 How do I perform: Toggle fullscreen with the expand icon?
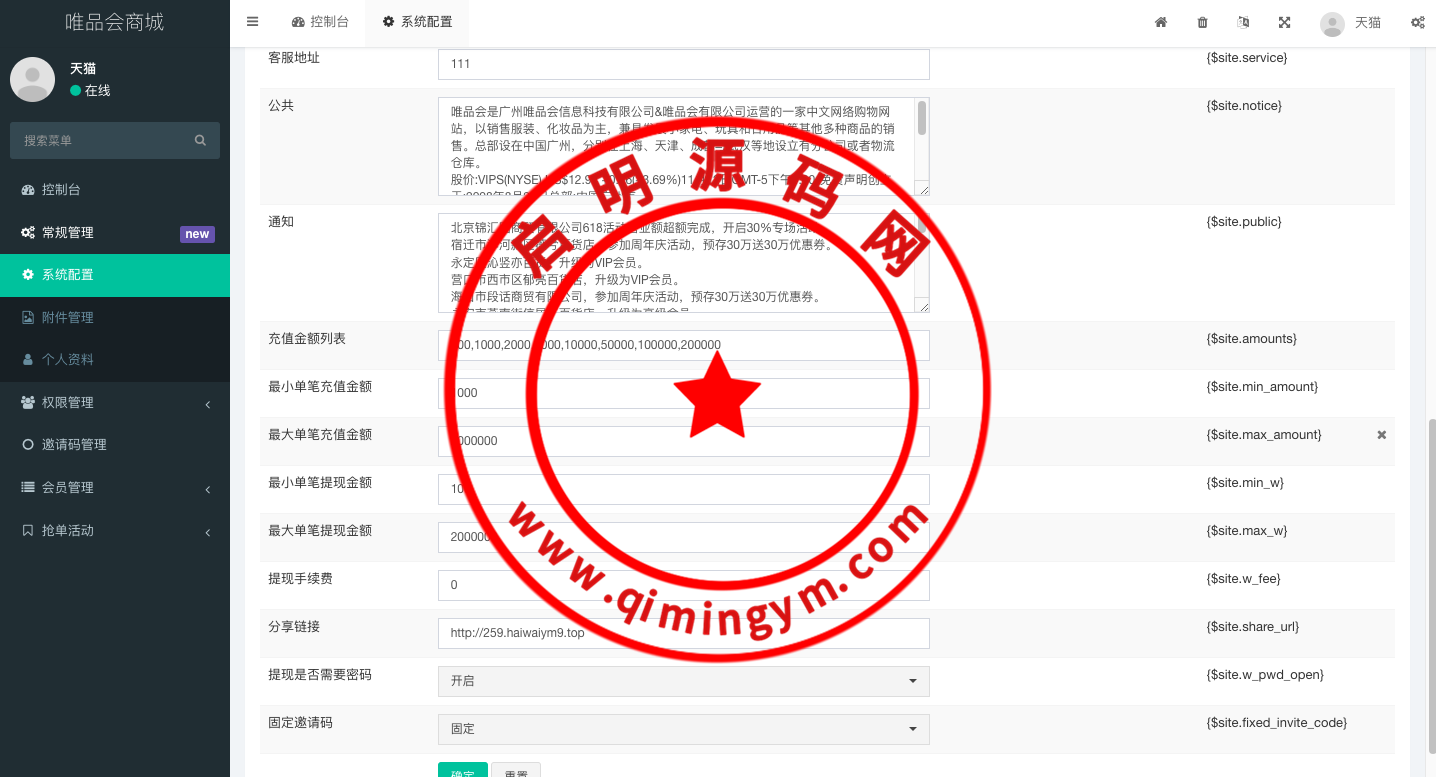pyautogui.click(x=1284, y=22)
